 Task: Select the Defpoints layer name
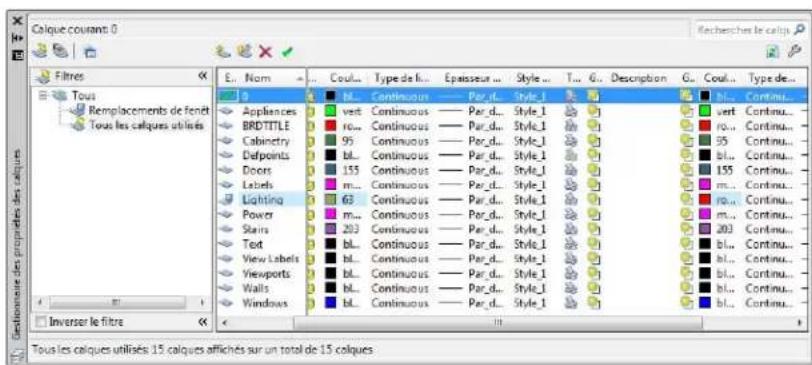266,155
